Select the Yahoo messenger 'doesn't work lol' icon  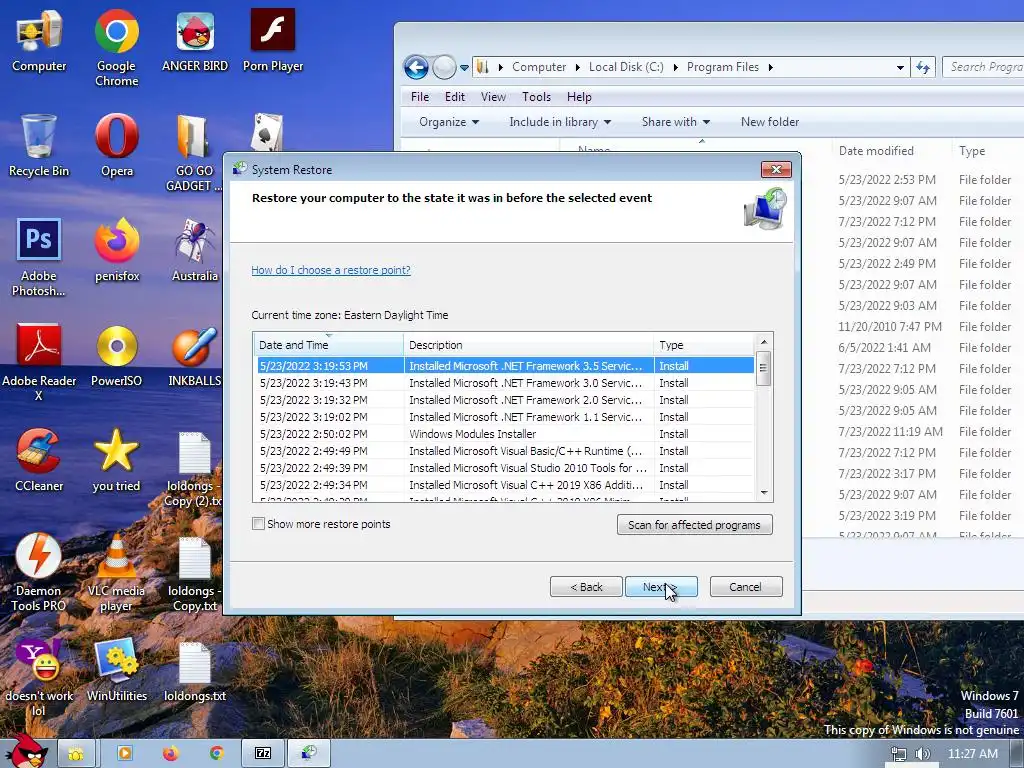(39, 678)
